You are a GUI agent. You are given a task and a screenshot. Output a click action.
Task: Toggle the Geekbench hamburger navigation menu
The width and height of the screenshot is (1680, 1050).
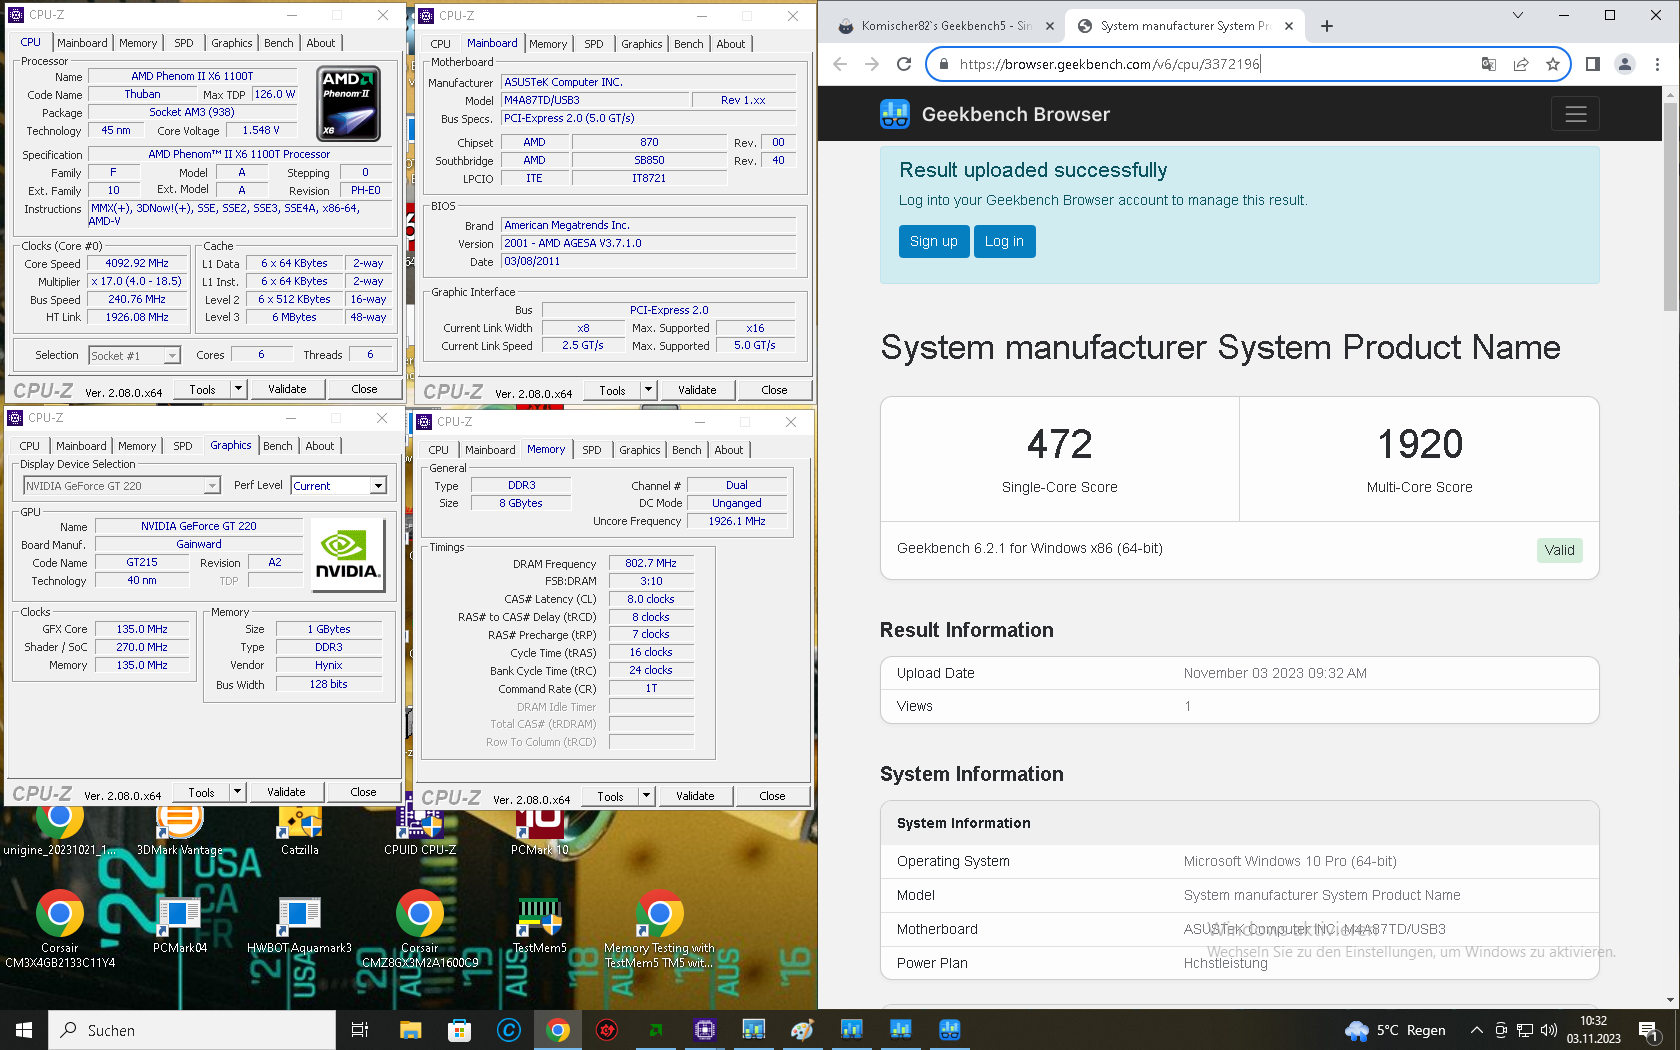[x=1576, y=114]
